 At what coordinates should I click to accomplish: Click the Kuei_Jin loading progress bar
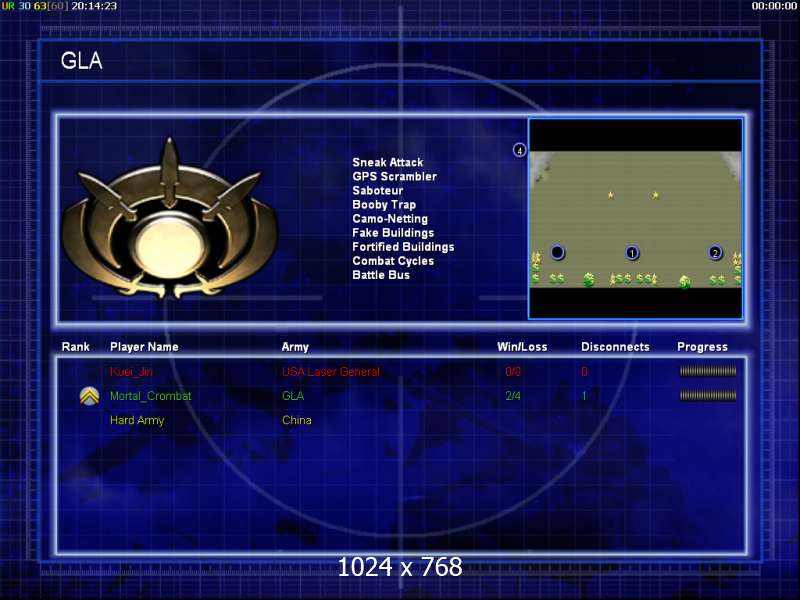pyautogui.click(x=708, y=371)
